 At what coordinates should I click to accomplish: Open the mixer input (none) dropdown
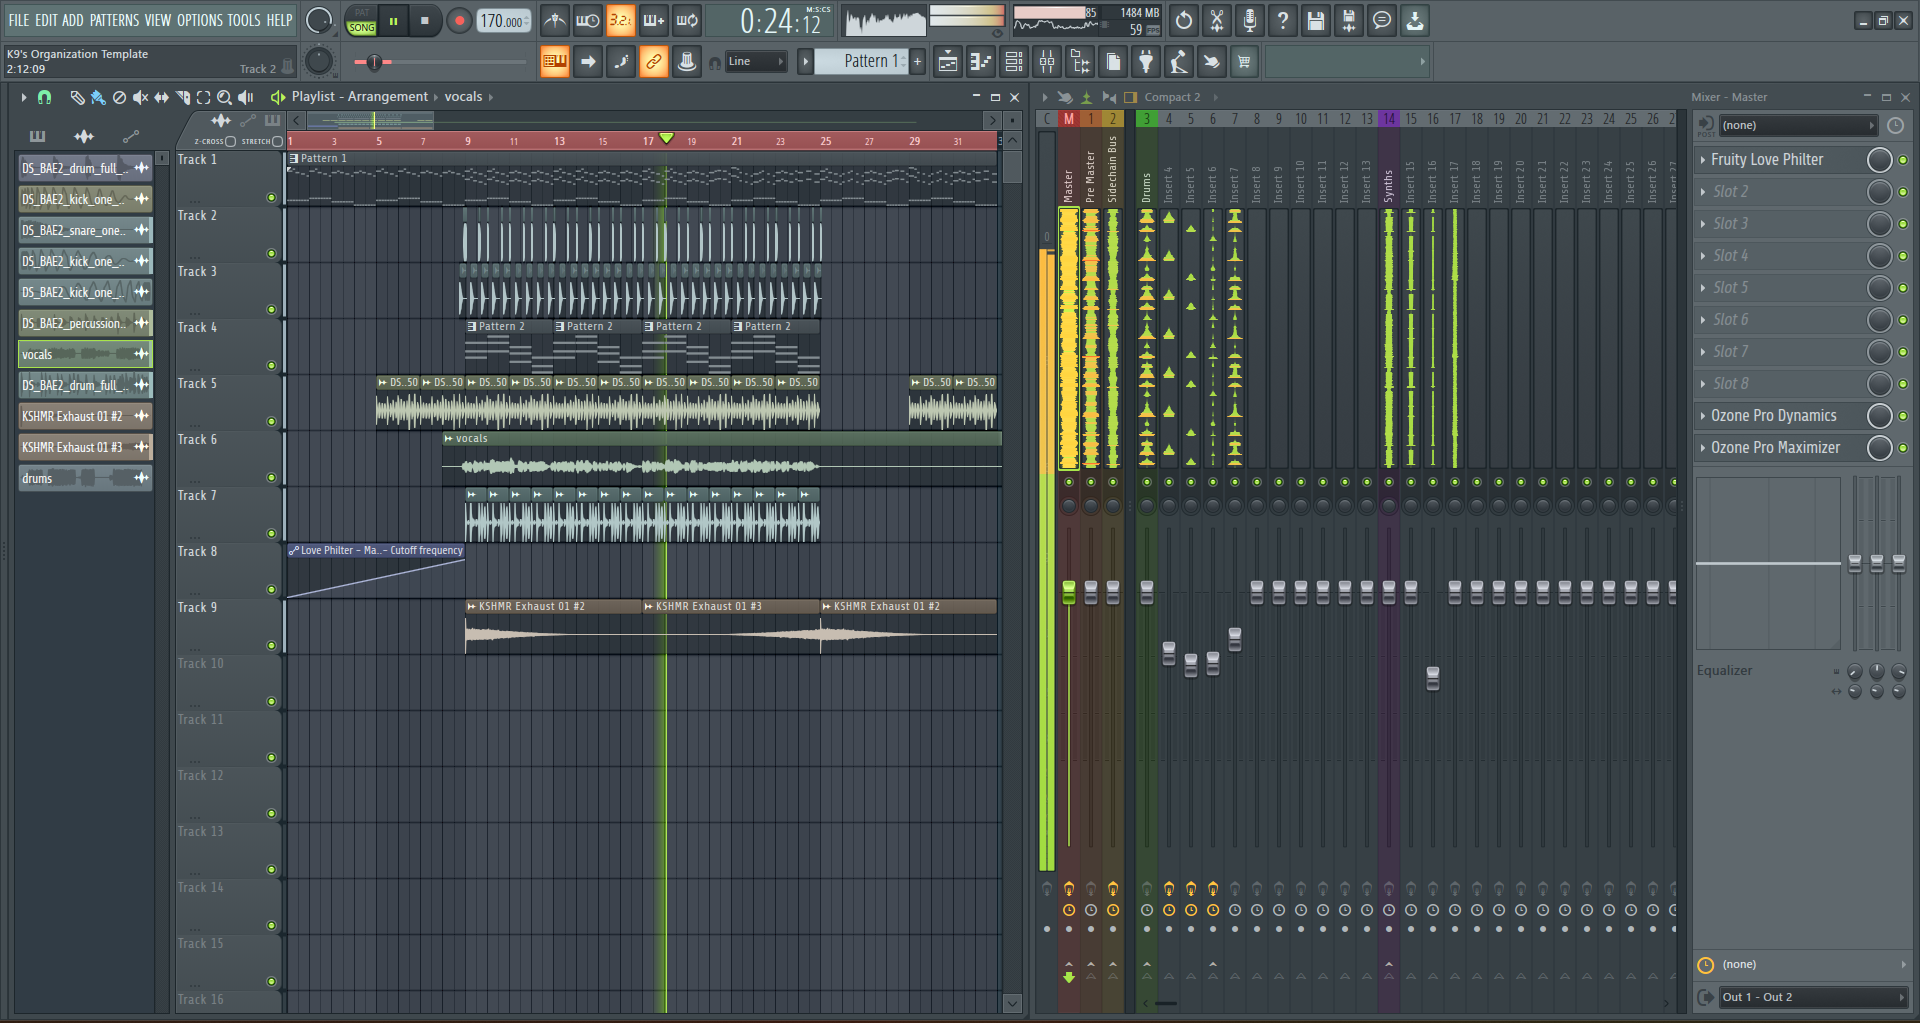[x=1798, y=125]
